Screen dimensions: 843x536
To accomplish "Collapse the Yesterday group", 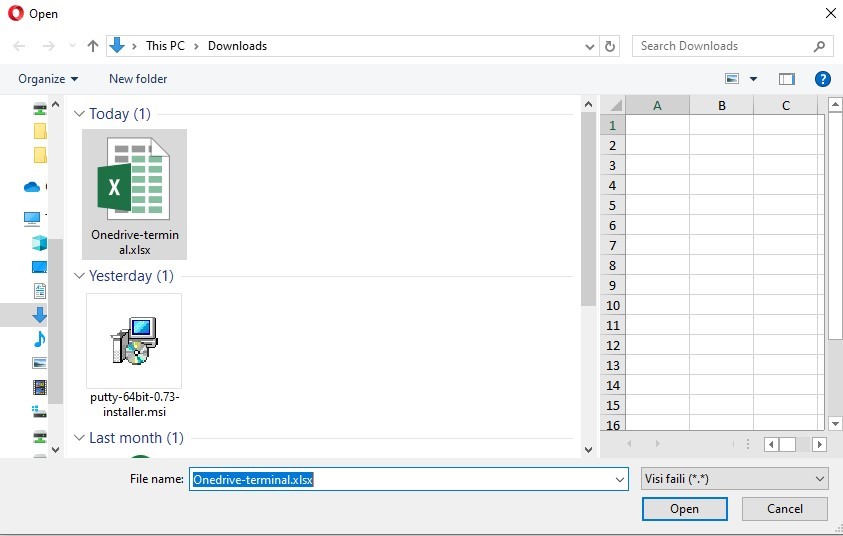I will click(x=80, y=276).
